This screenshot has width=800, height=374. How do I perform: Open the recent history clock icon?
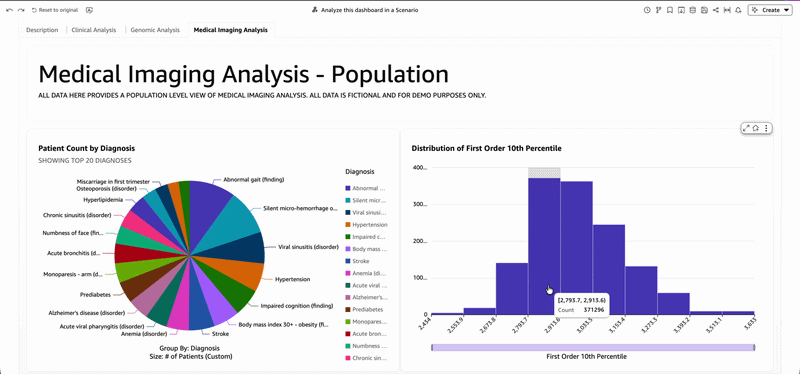pos(647,10)
